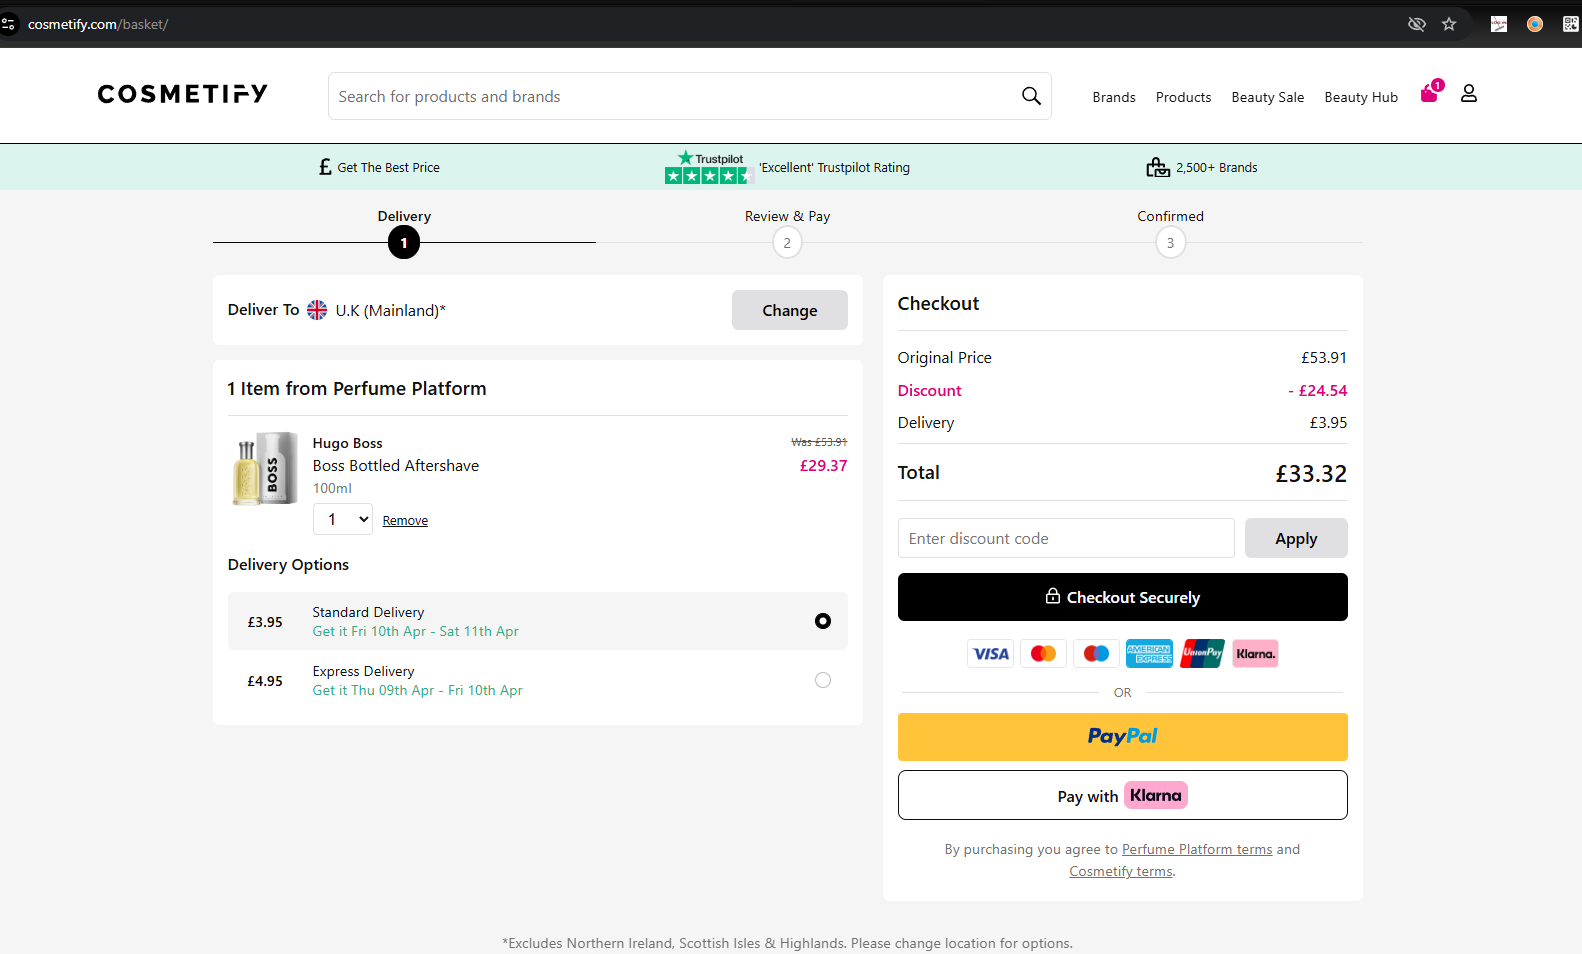Click the crossed-out Was £53.91 price
The image size is (1582, 954).
[x=819, y=442]
